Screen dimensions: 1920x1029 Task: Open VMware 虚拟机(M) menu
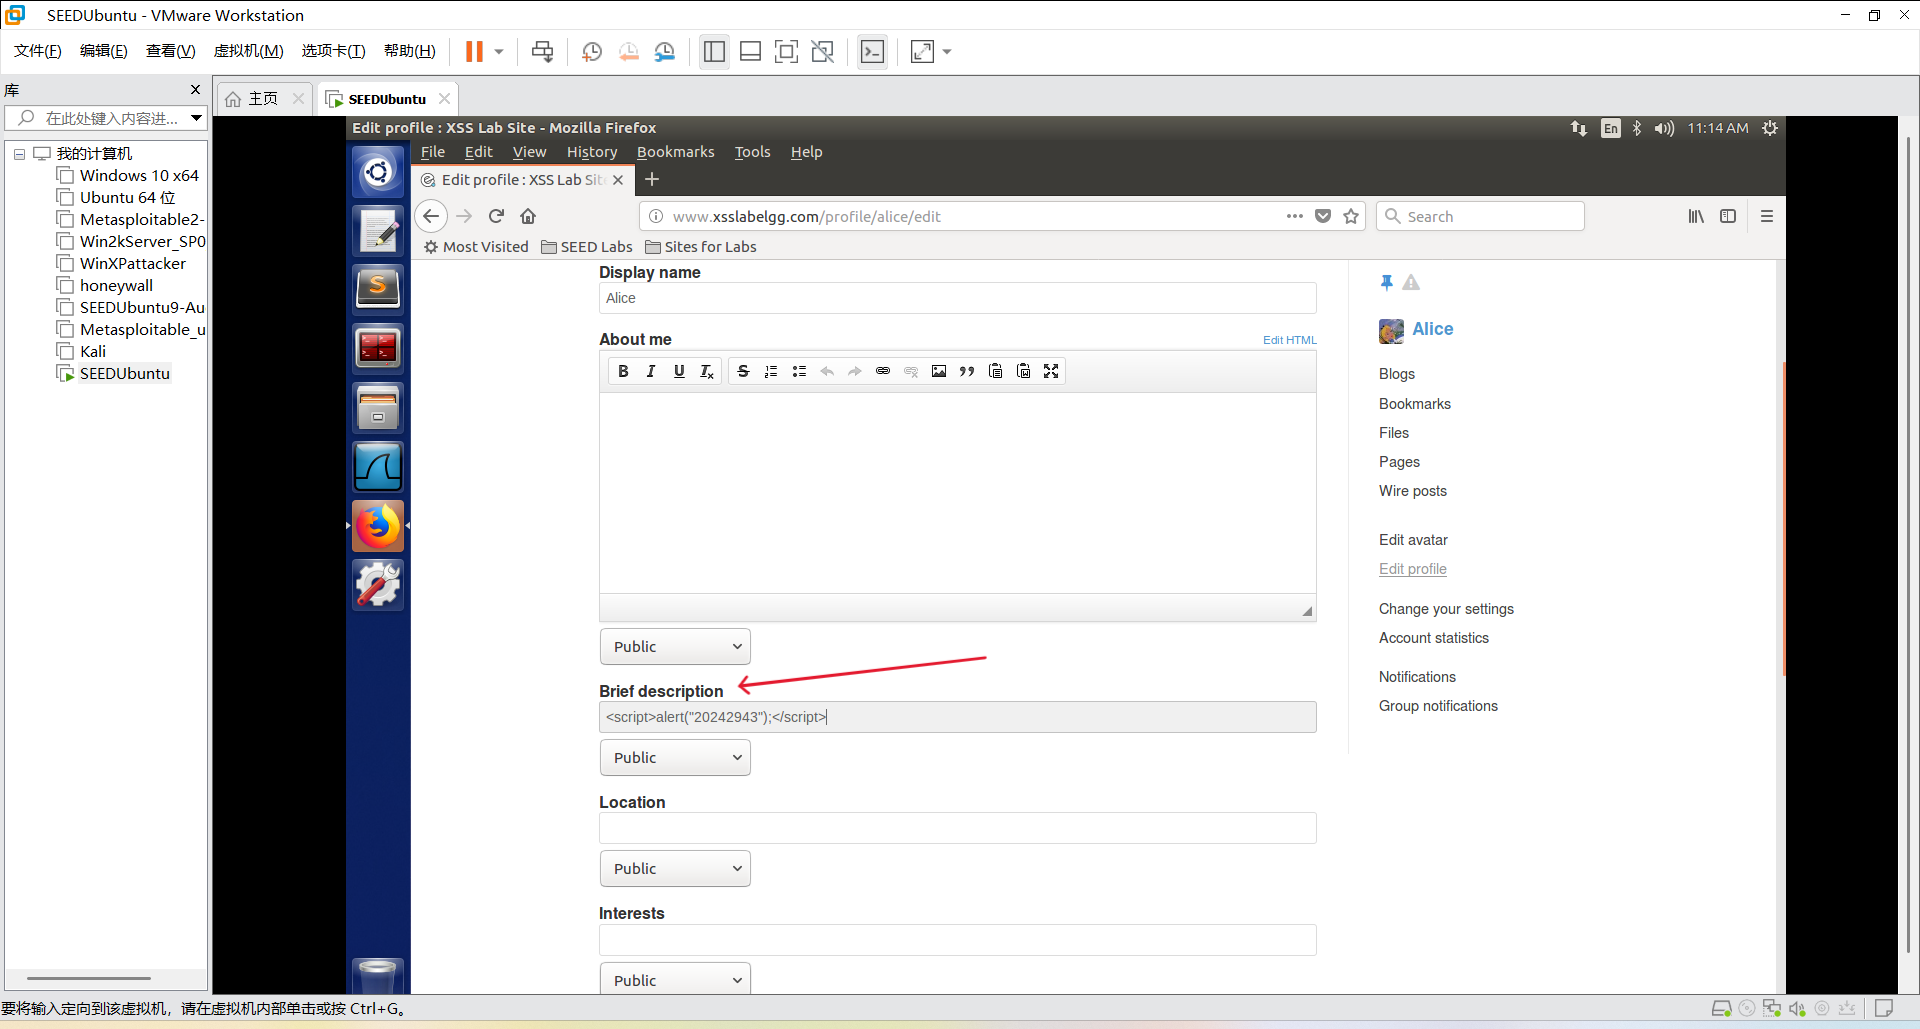tap(249, 51)
